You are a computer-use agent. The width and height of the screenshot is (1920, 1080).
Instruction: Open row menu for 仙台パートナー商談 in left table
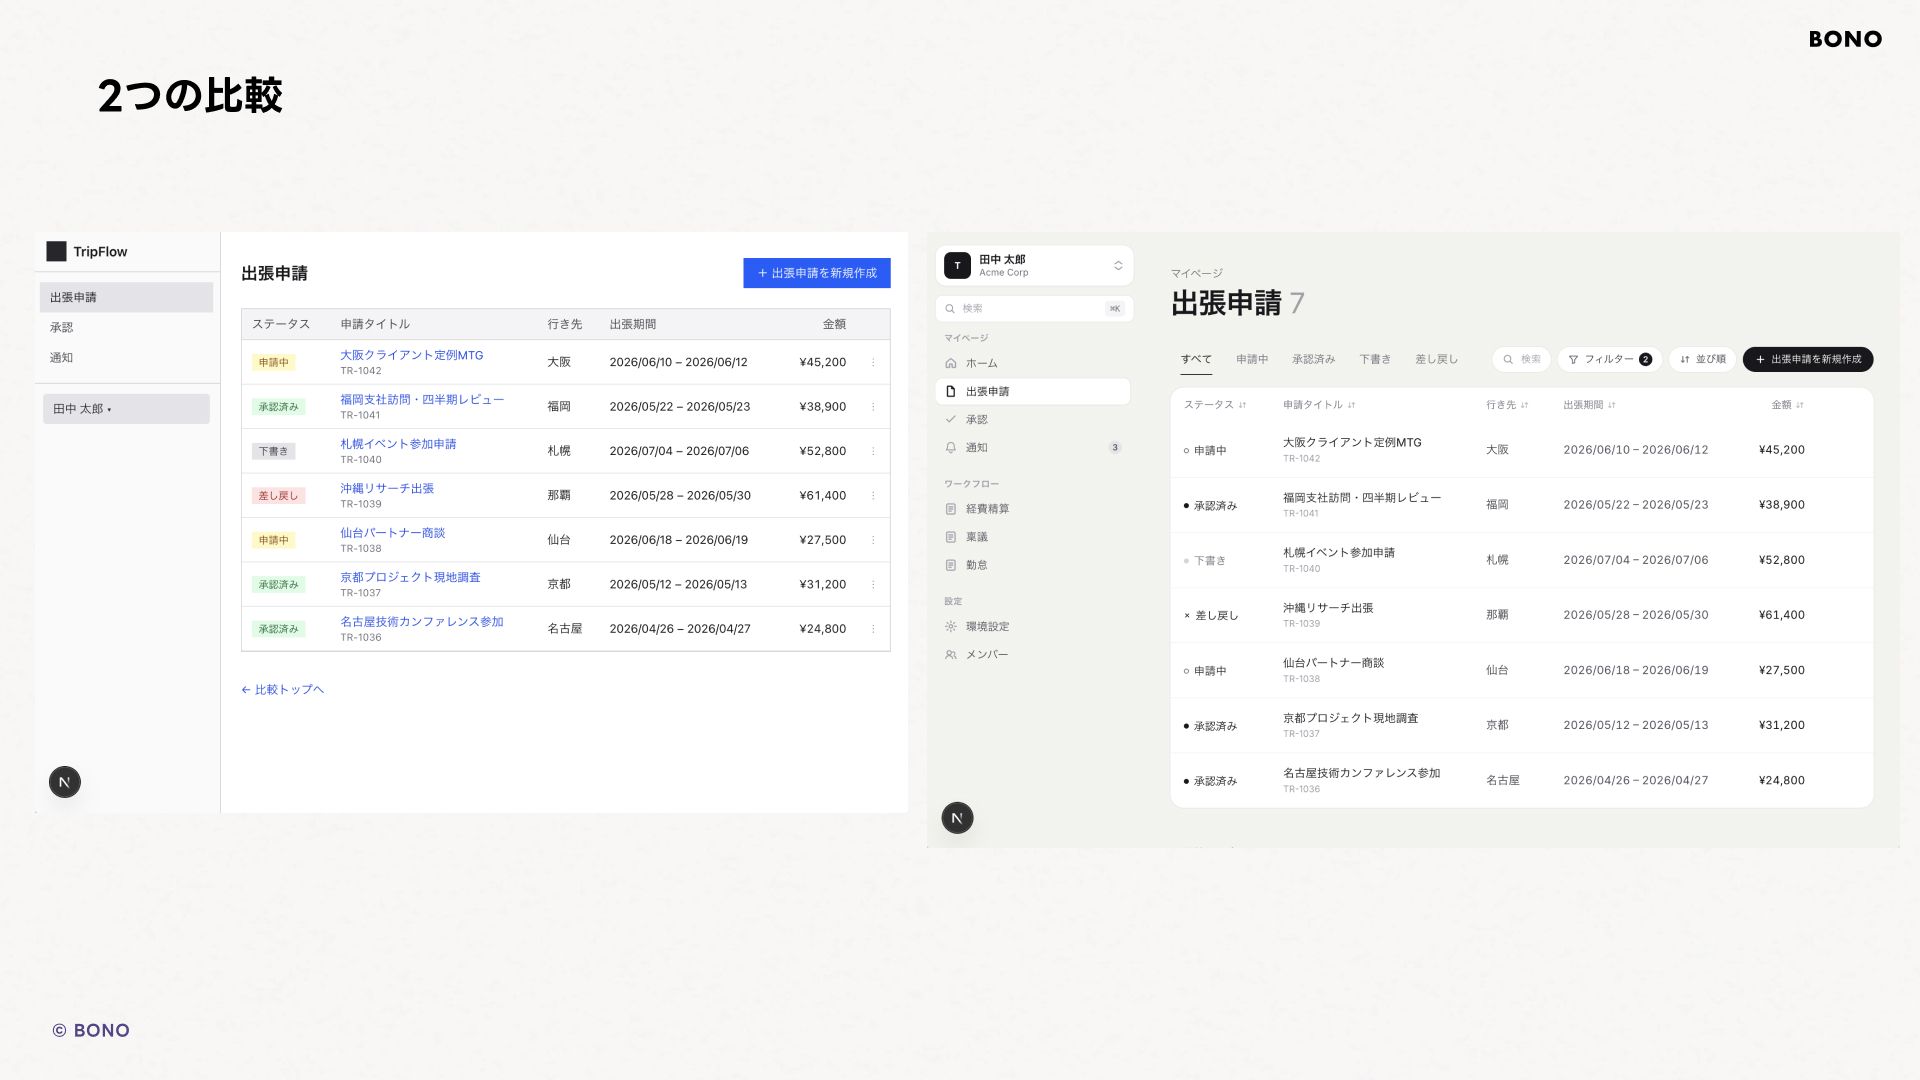tap(873, 540)
